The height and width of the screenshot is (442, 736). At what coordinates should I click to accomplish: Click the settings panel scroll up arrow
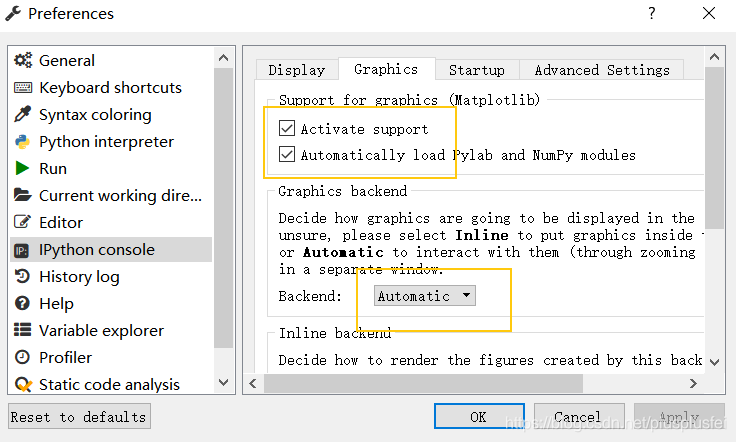point(714,57)
